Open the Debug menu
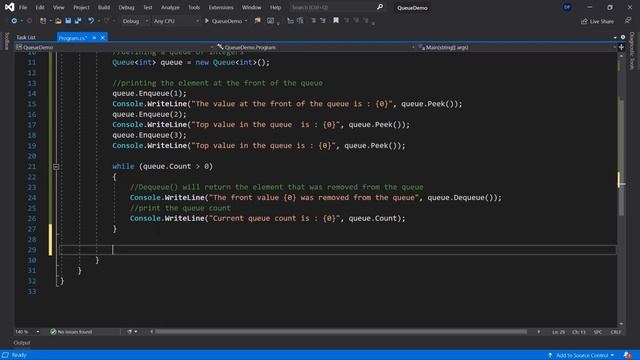 coord(126,7)
